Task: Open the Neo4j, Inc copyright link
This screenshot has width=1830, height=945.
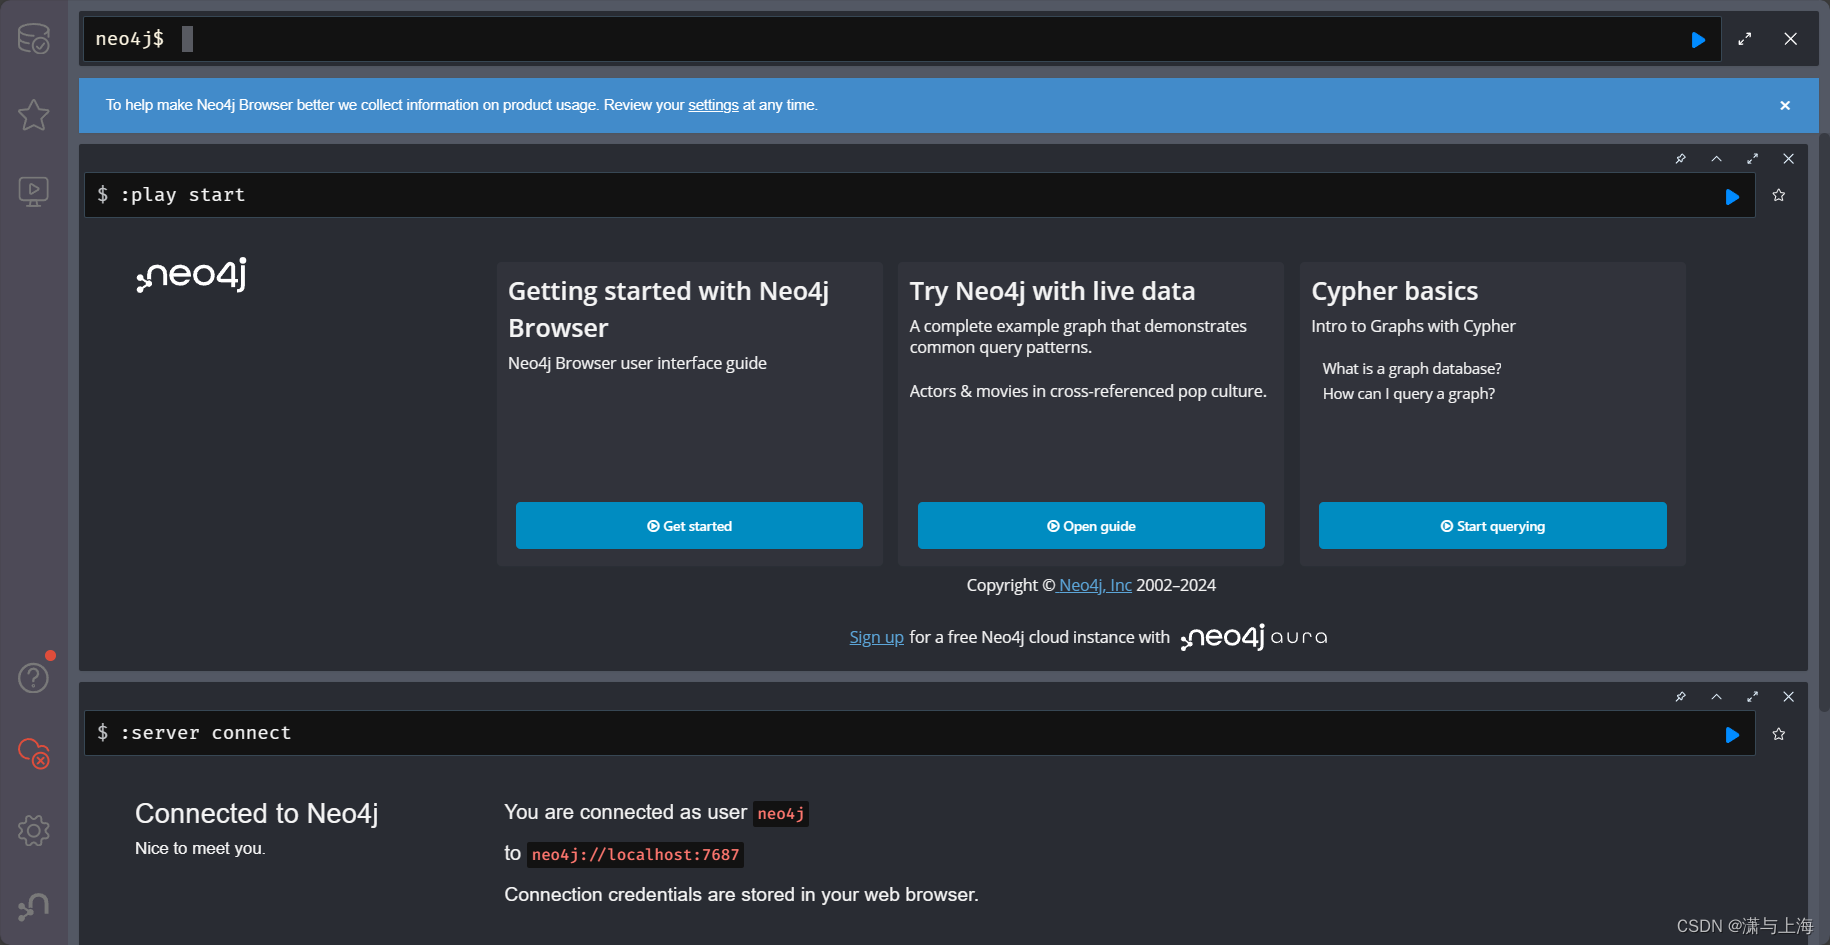Action: pos(1095,585)
